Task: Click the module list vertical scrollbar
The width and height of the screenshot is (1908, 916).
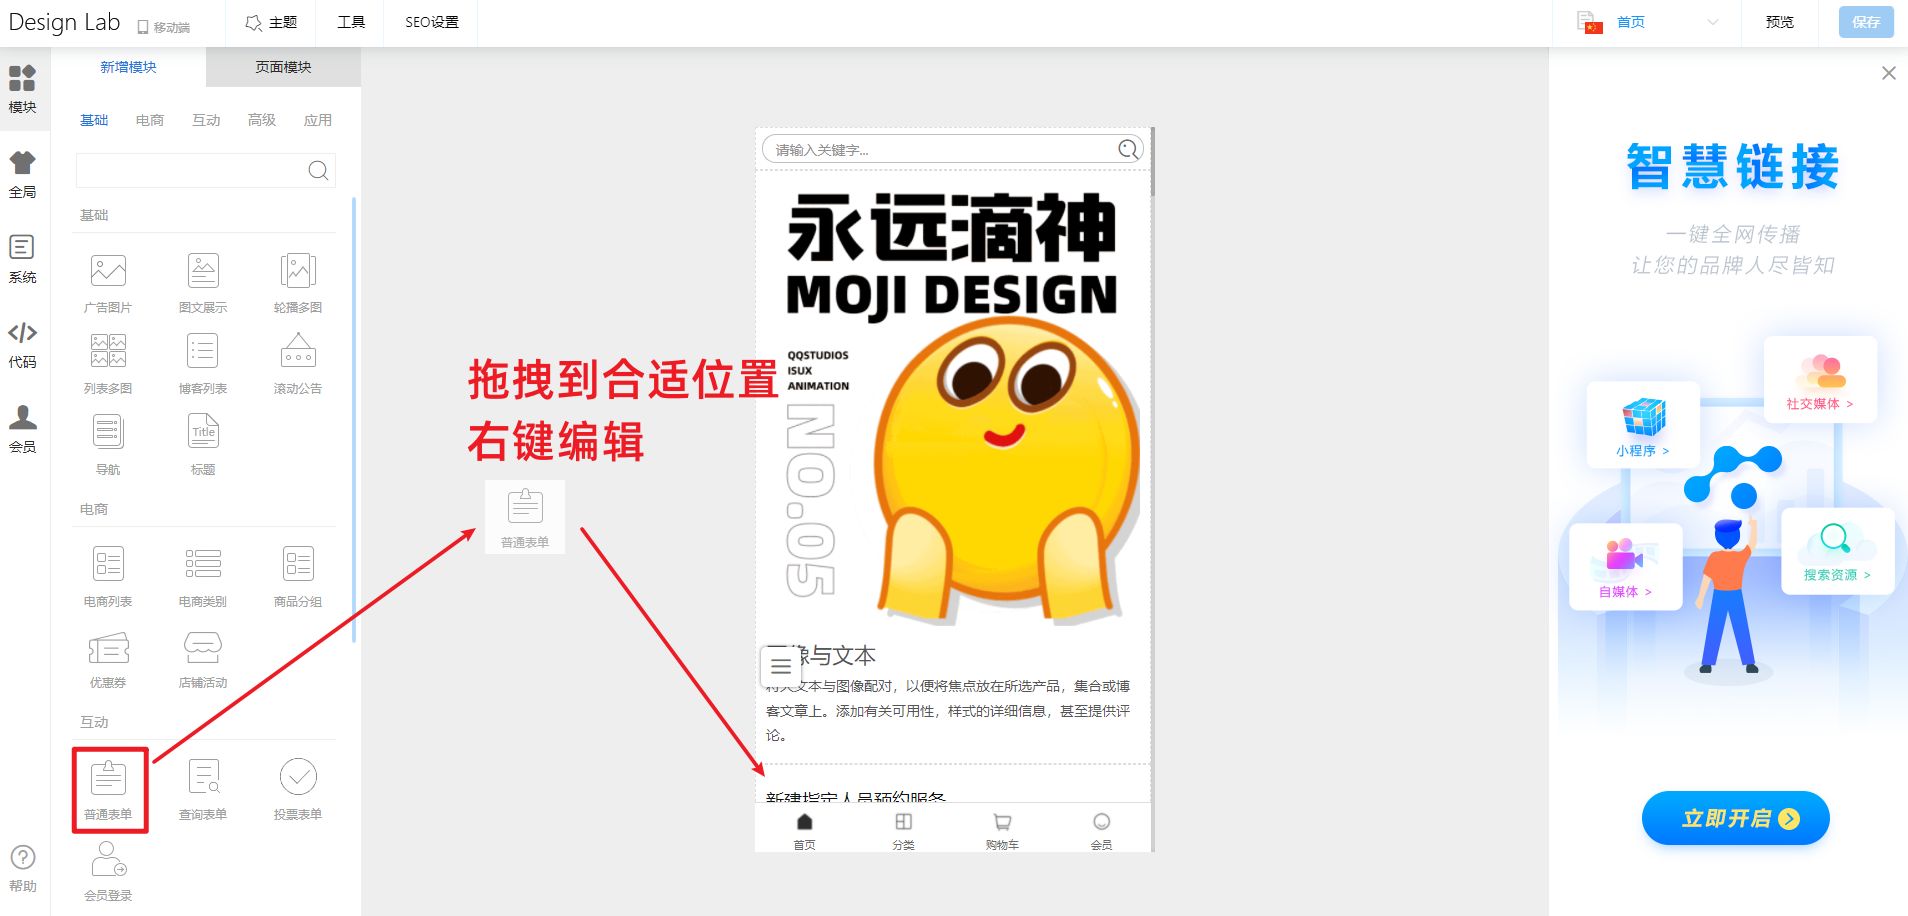Action: tap(354, 420)
